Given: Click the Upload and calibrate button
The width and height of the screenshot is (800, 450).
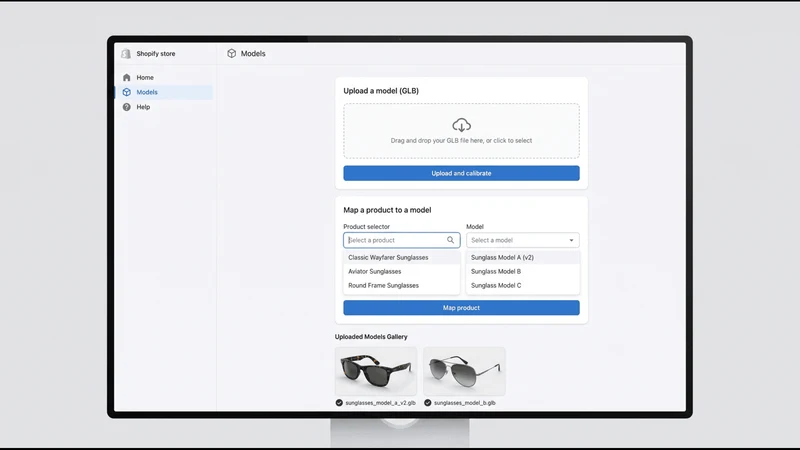Looking at the screenshot, I should click(x=461, y=173).
